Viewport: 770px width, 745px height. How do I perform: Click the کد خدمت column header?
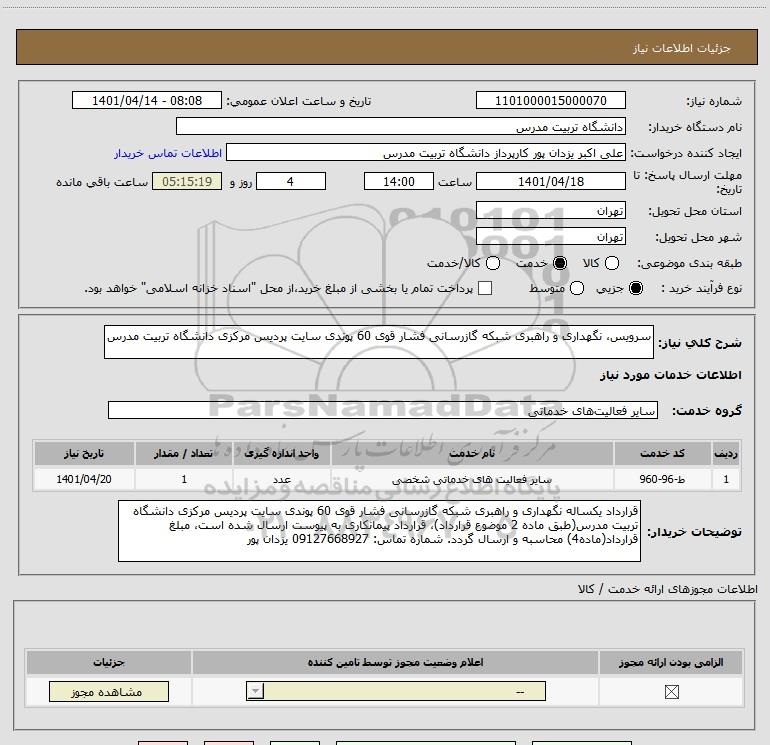(x=662, y=453)
